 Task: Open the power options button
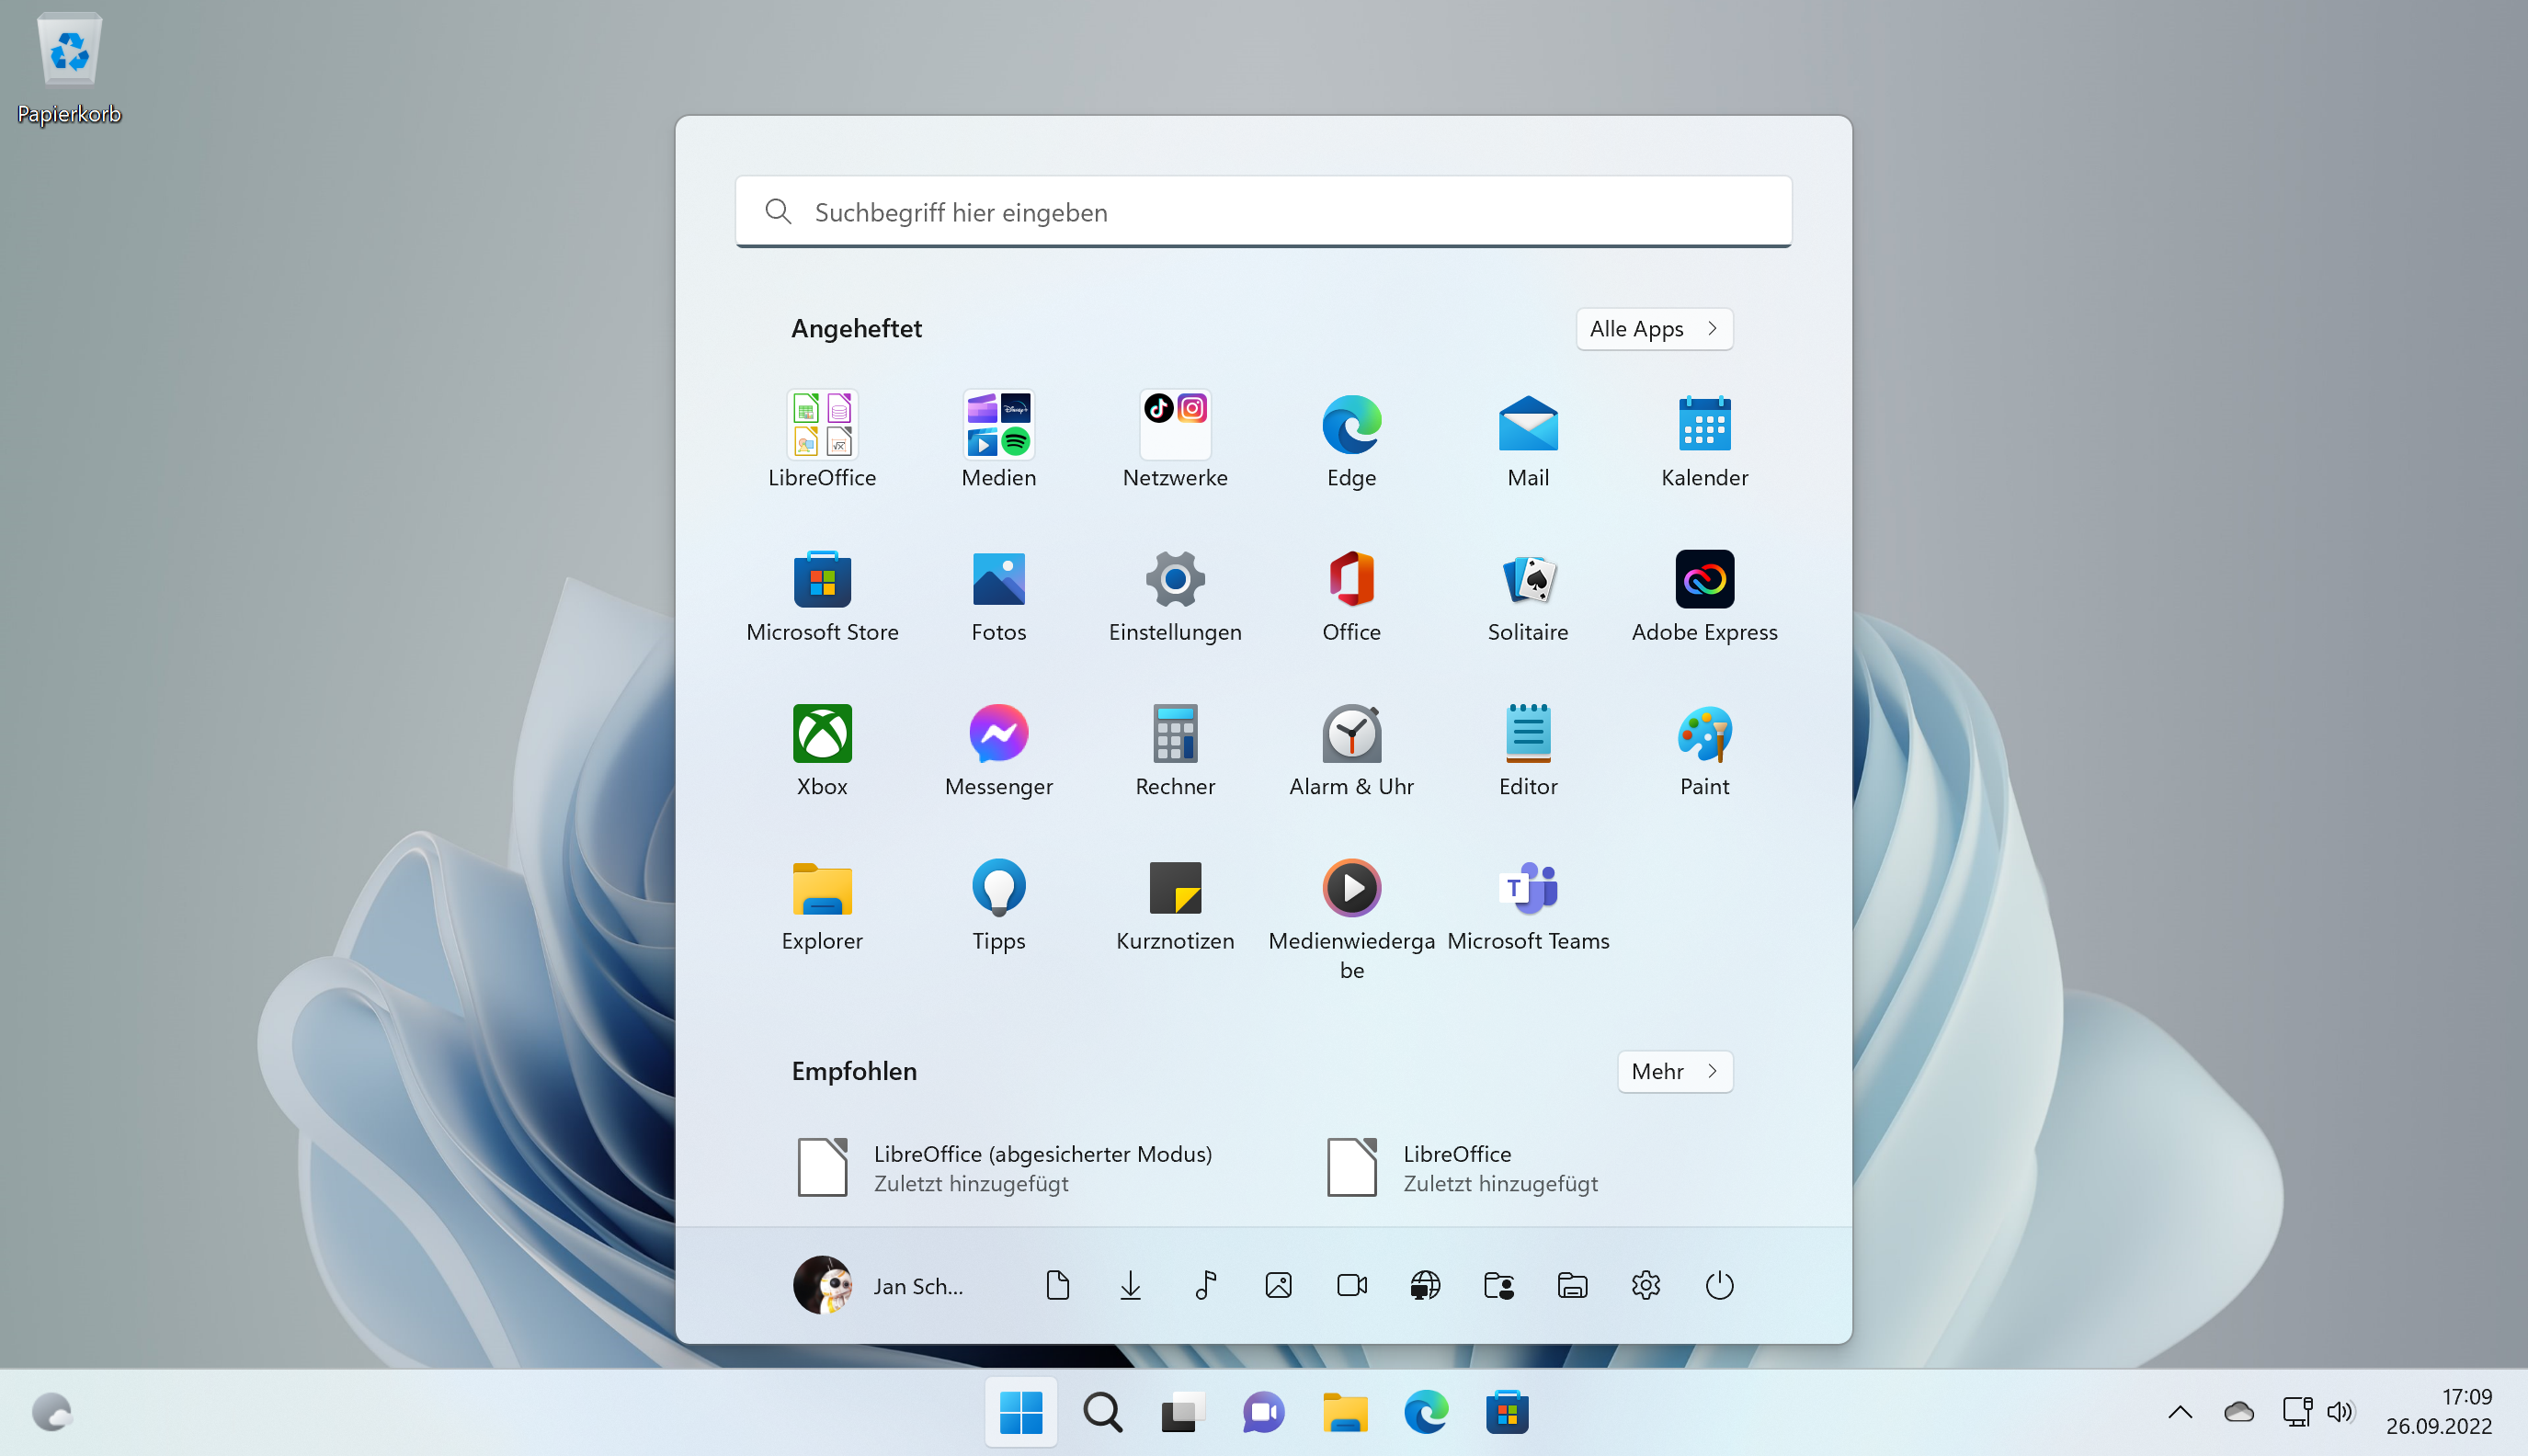point(1719,1285)
